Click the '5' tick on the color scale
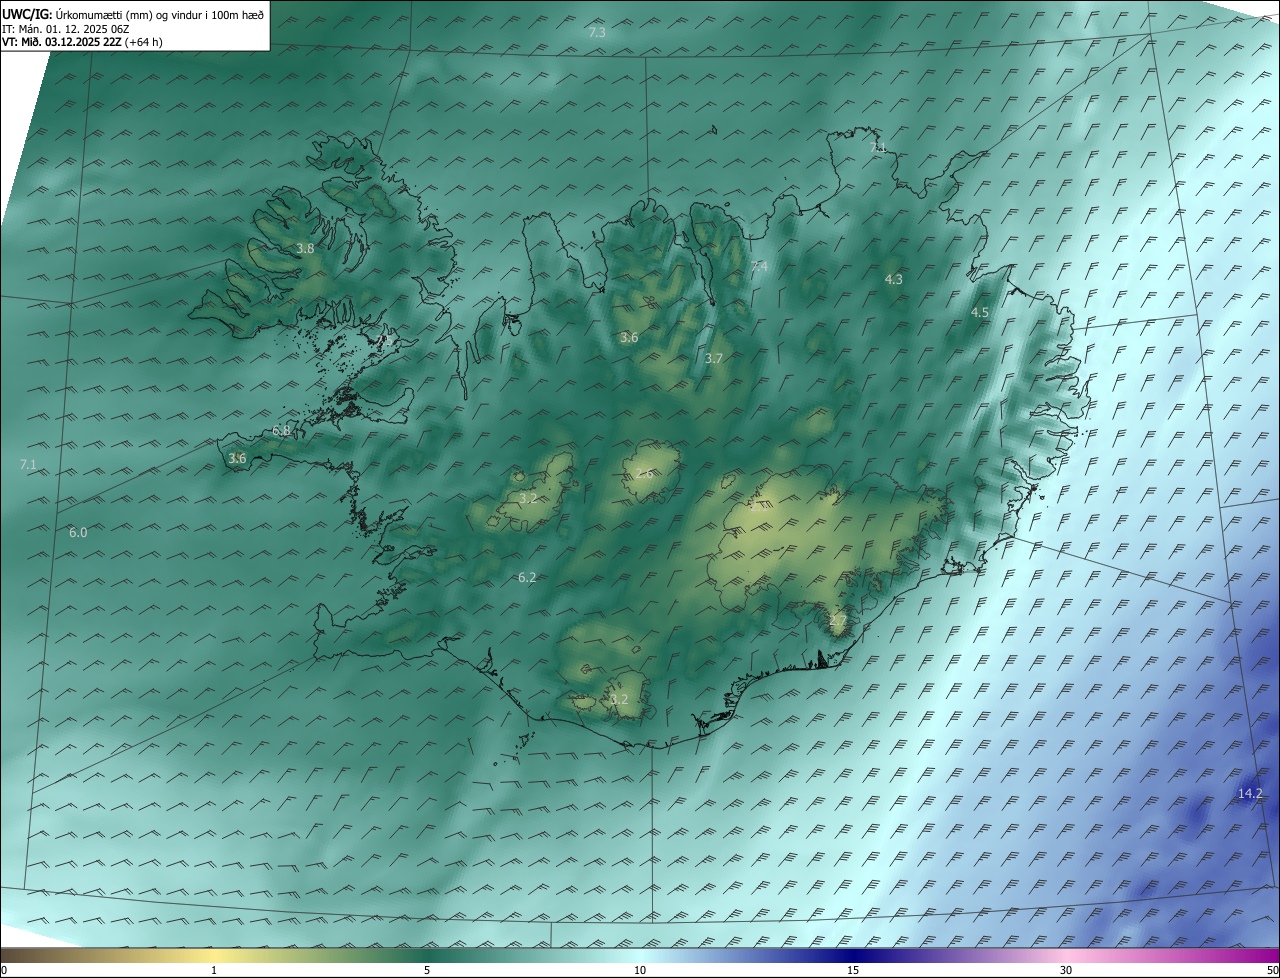This screenshot has width=1280, height=978. point(427,971)
